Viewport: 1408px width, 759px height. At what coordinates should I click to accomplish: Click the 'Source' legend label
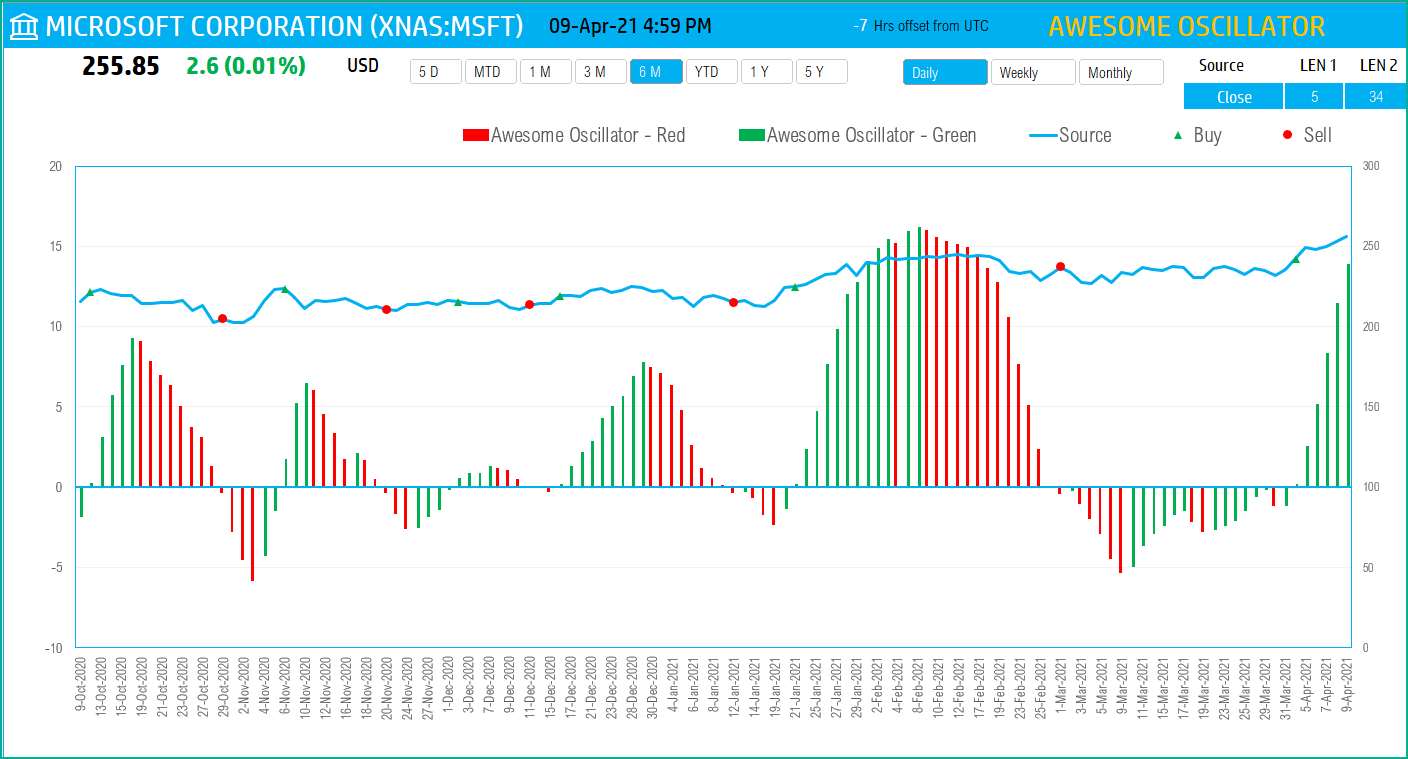pos(1085,135)
